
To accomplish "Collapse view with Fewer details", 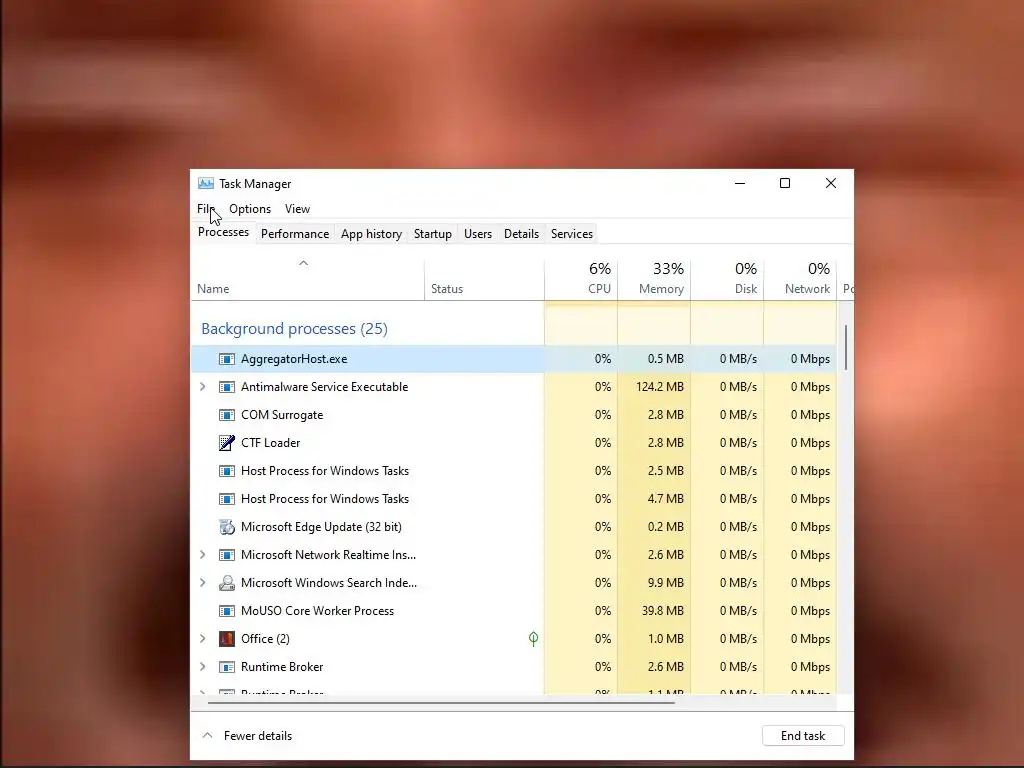I will pos(248,736).
